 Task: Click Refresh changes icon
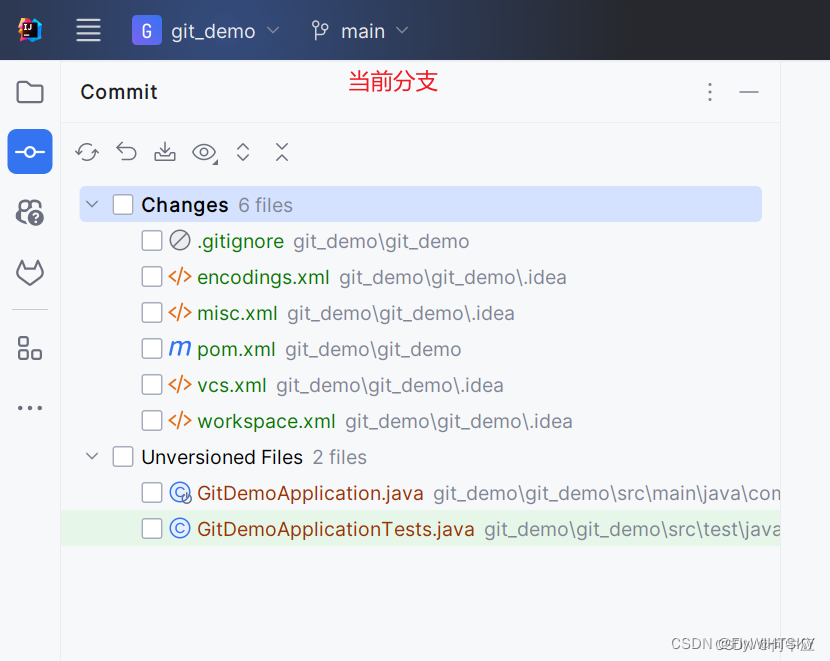(87, 152)
